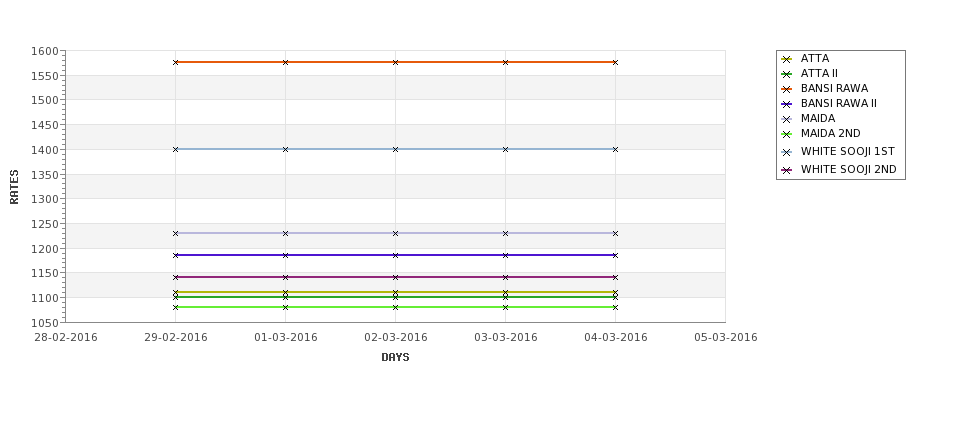Image resolution: width=975 pixels, height=429 pixels.
Task: Click the MAIDA legend marker icon
Action: click(x=786, y=119)
